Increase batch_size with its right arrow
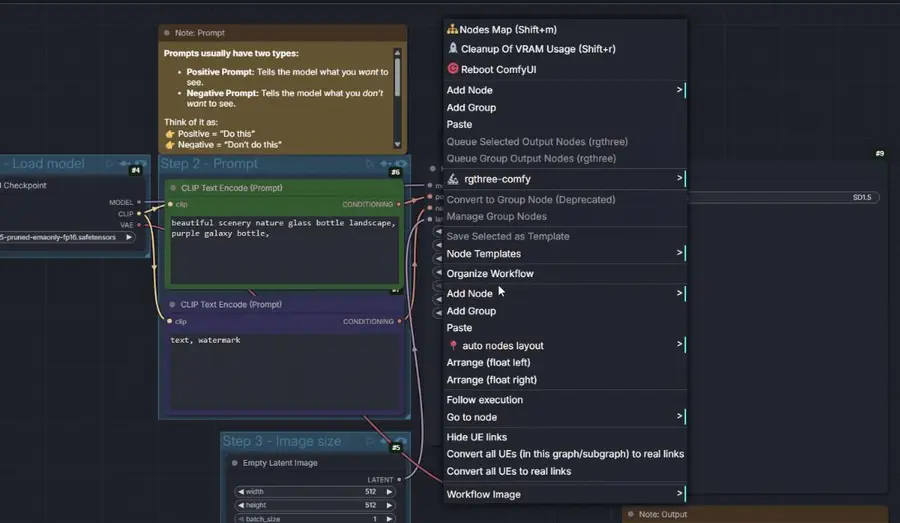Image resolution: width=900 pixels, height=523 pixels. tap(389, 518)
